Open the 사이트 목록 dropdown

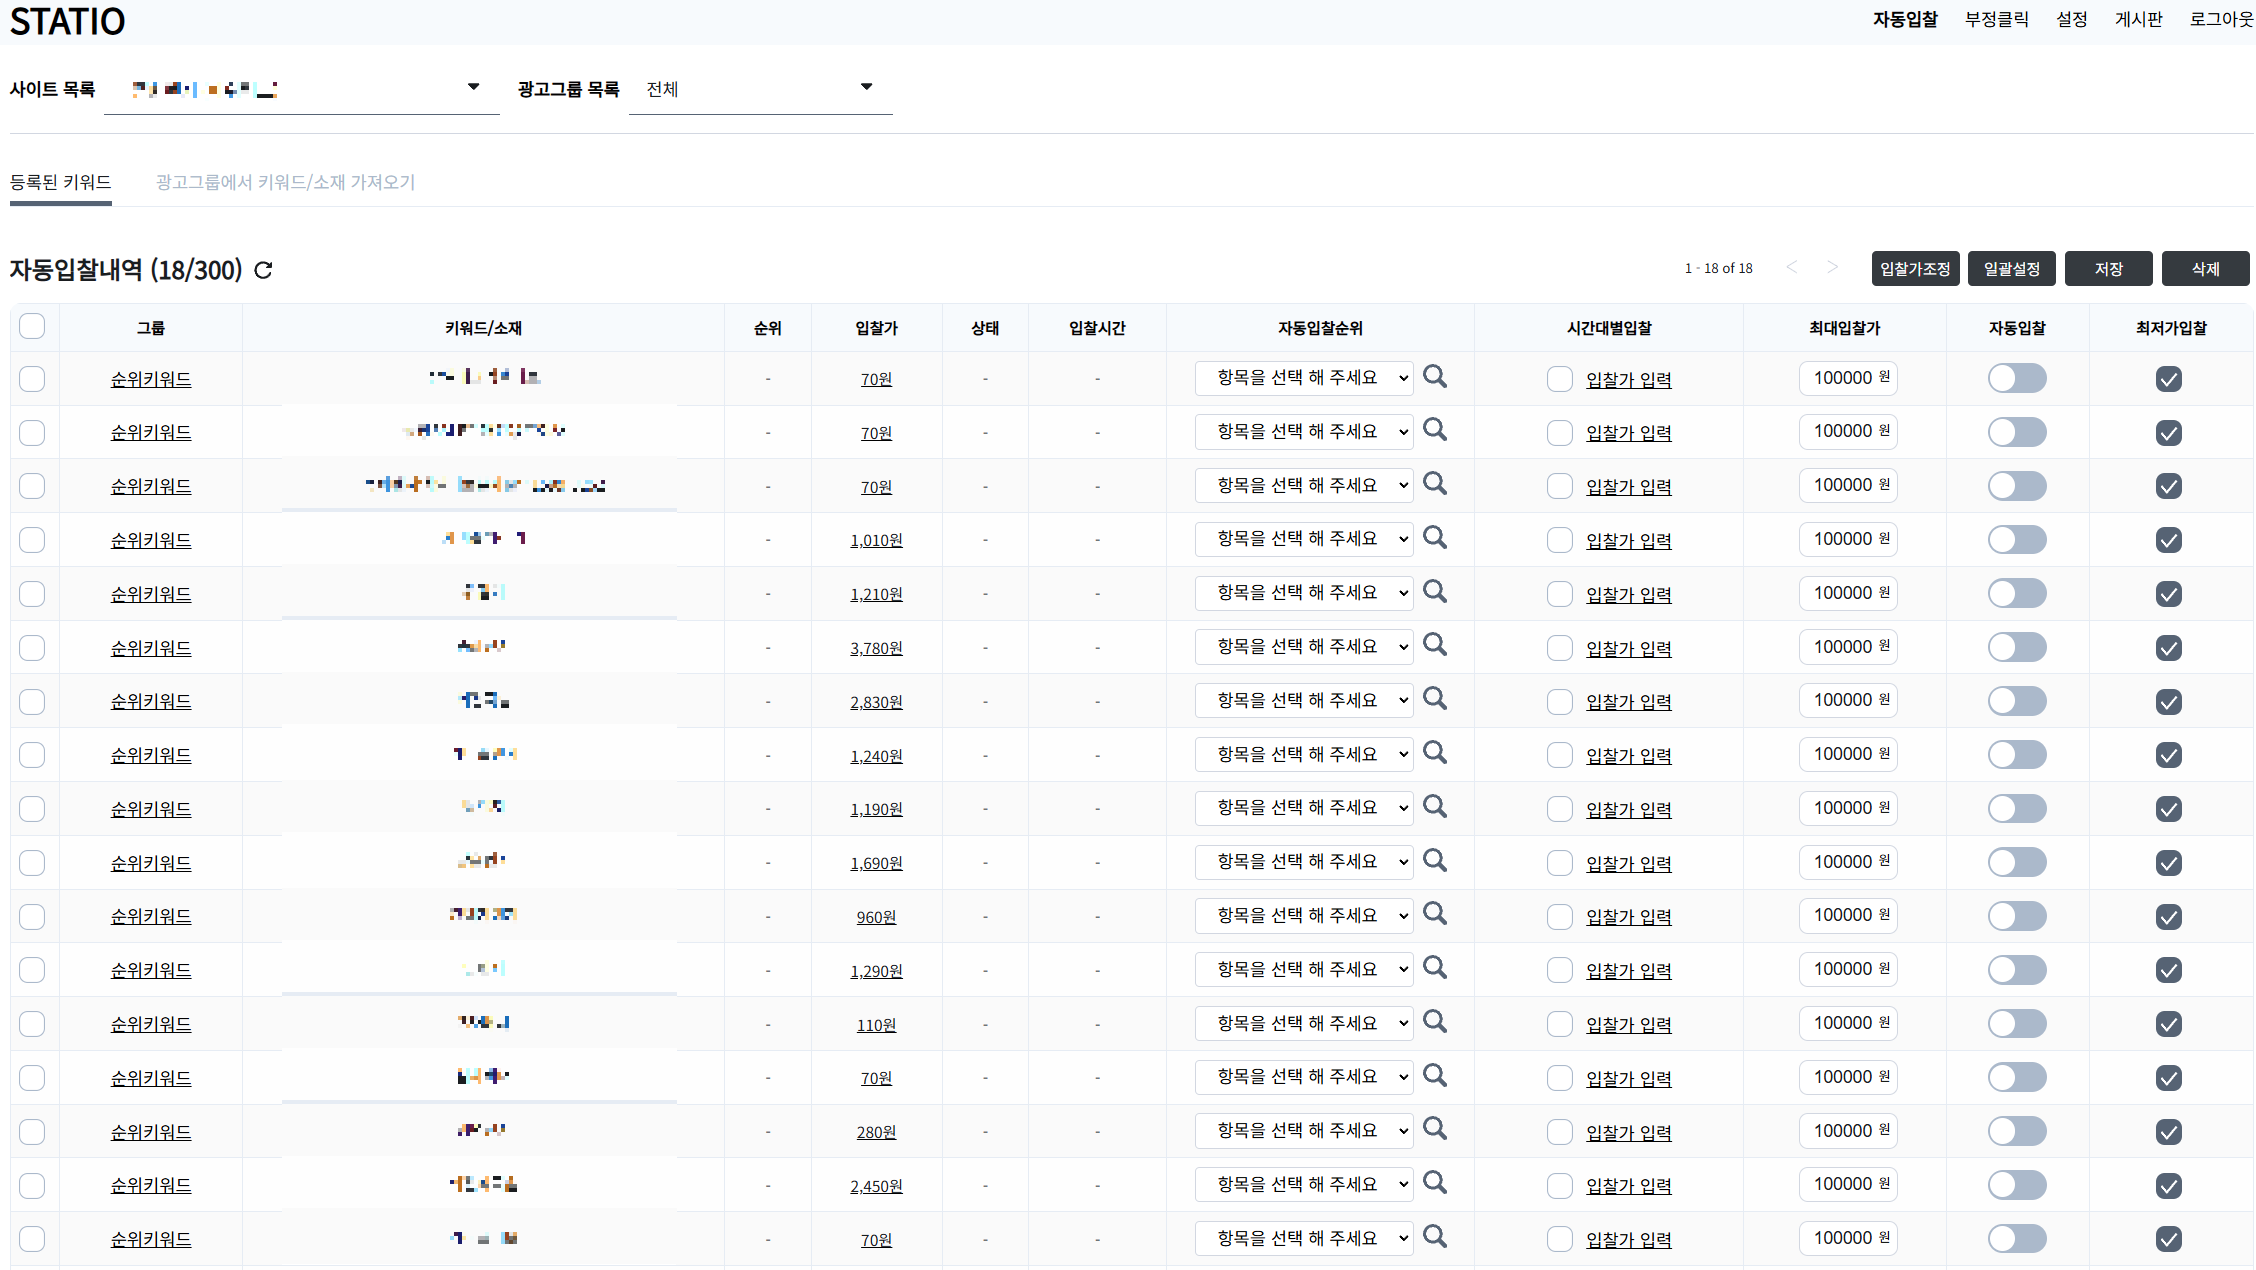[301, 89]
